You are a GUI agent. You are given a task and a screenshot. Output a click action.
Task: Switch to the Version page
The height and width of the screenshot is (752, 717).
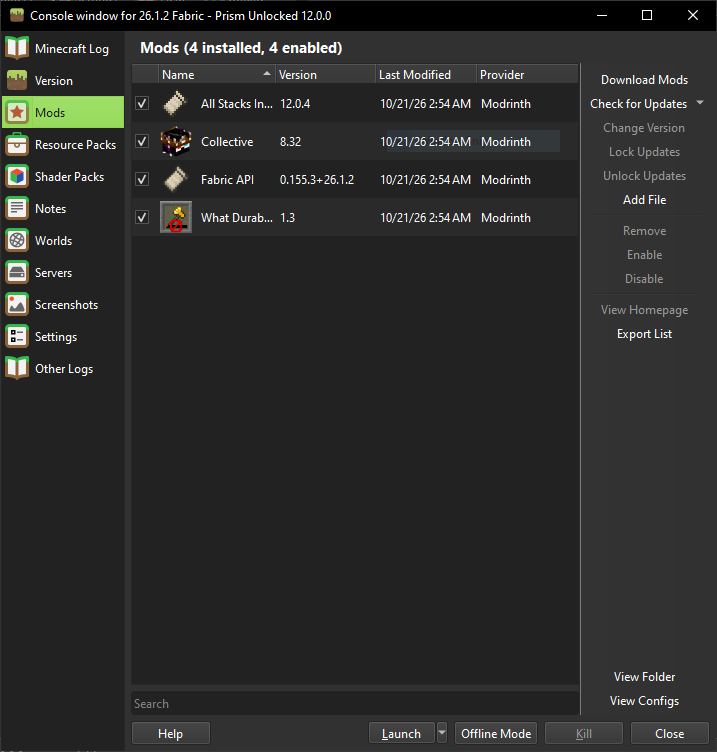click(63, 81)
